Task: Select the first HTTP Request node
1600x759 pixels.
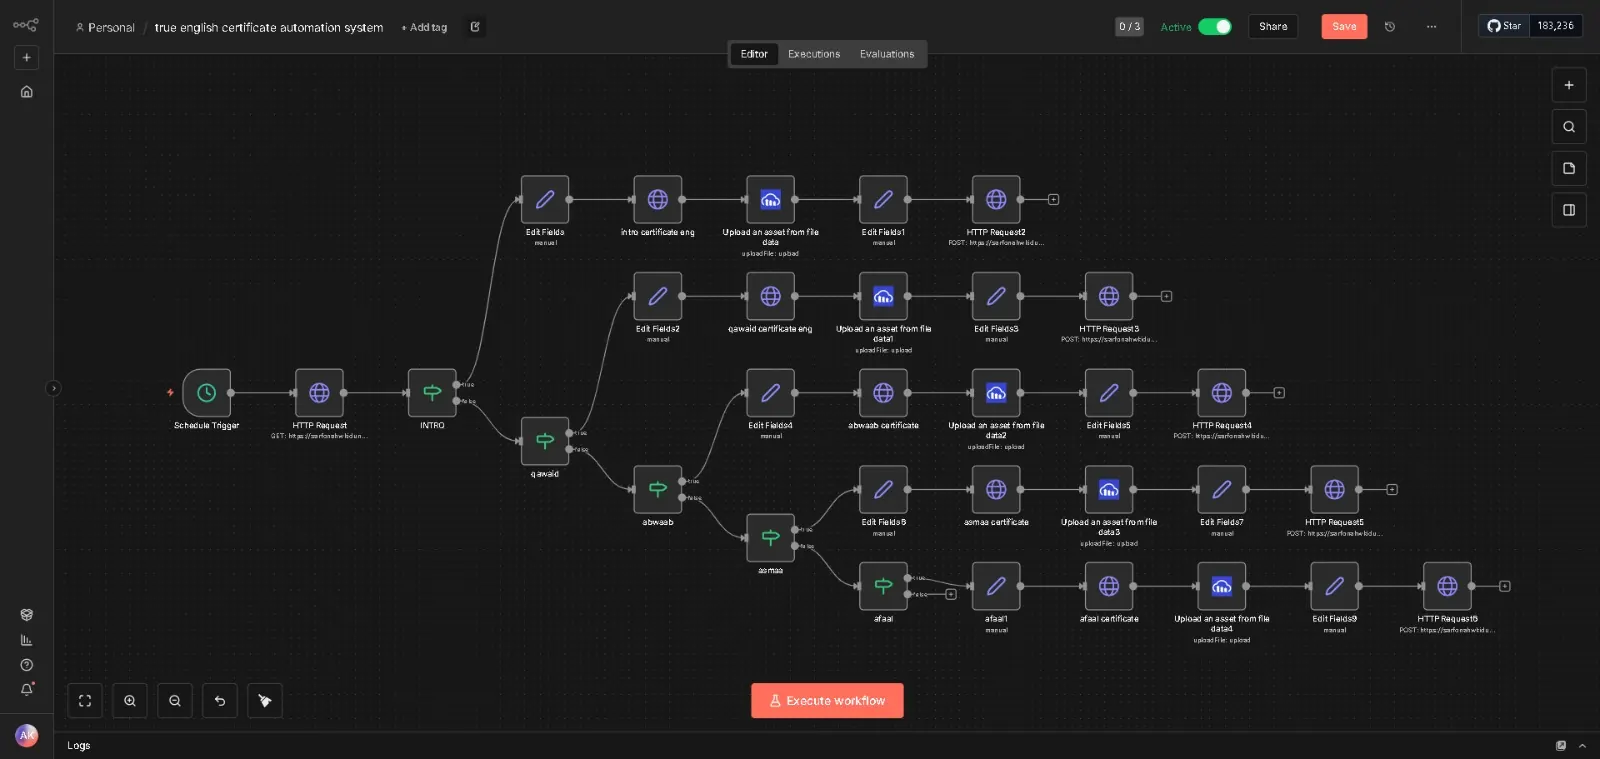Action: [x=319, y=393]
